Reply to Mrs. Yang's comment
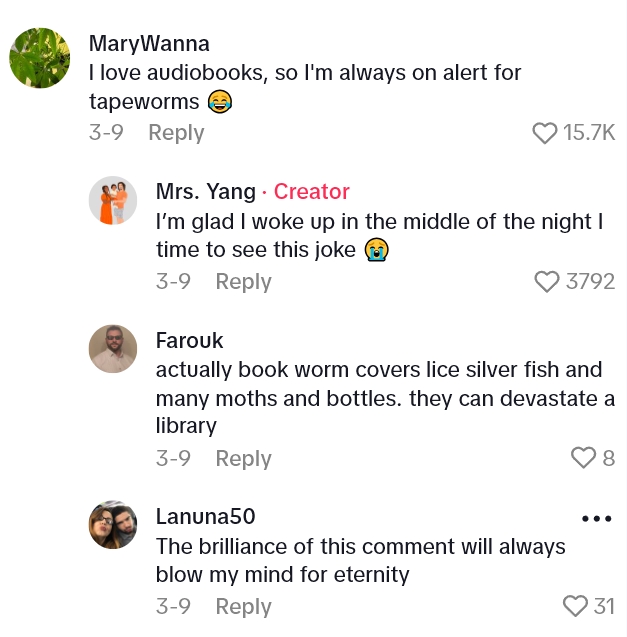Viewport: 627px width, 637px height. [243, 282]
